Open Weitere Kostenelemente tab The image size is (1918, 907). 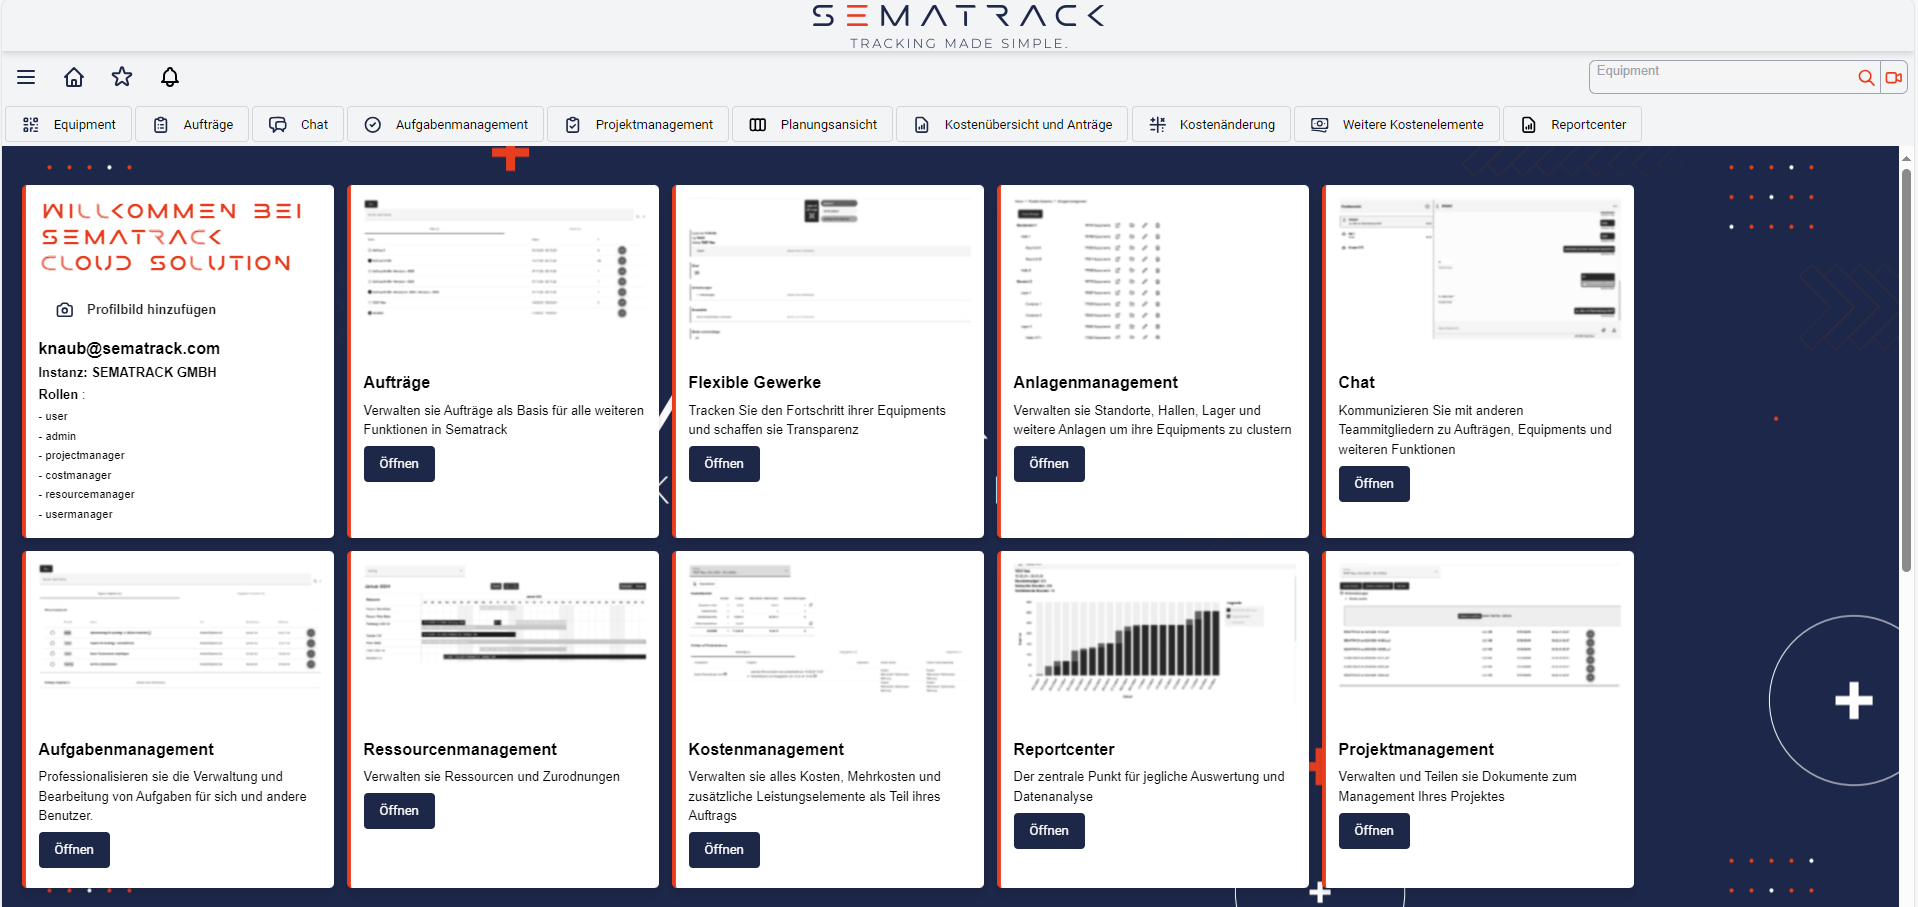[x=1397, y=125]
